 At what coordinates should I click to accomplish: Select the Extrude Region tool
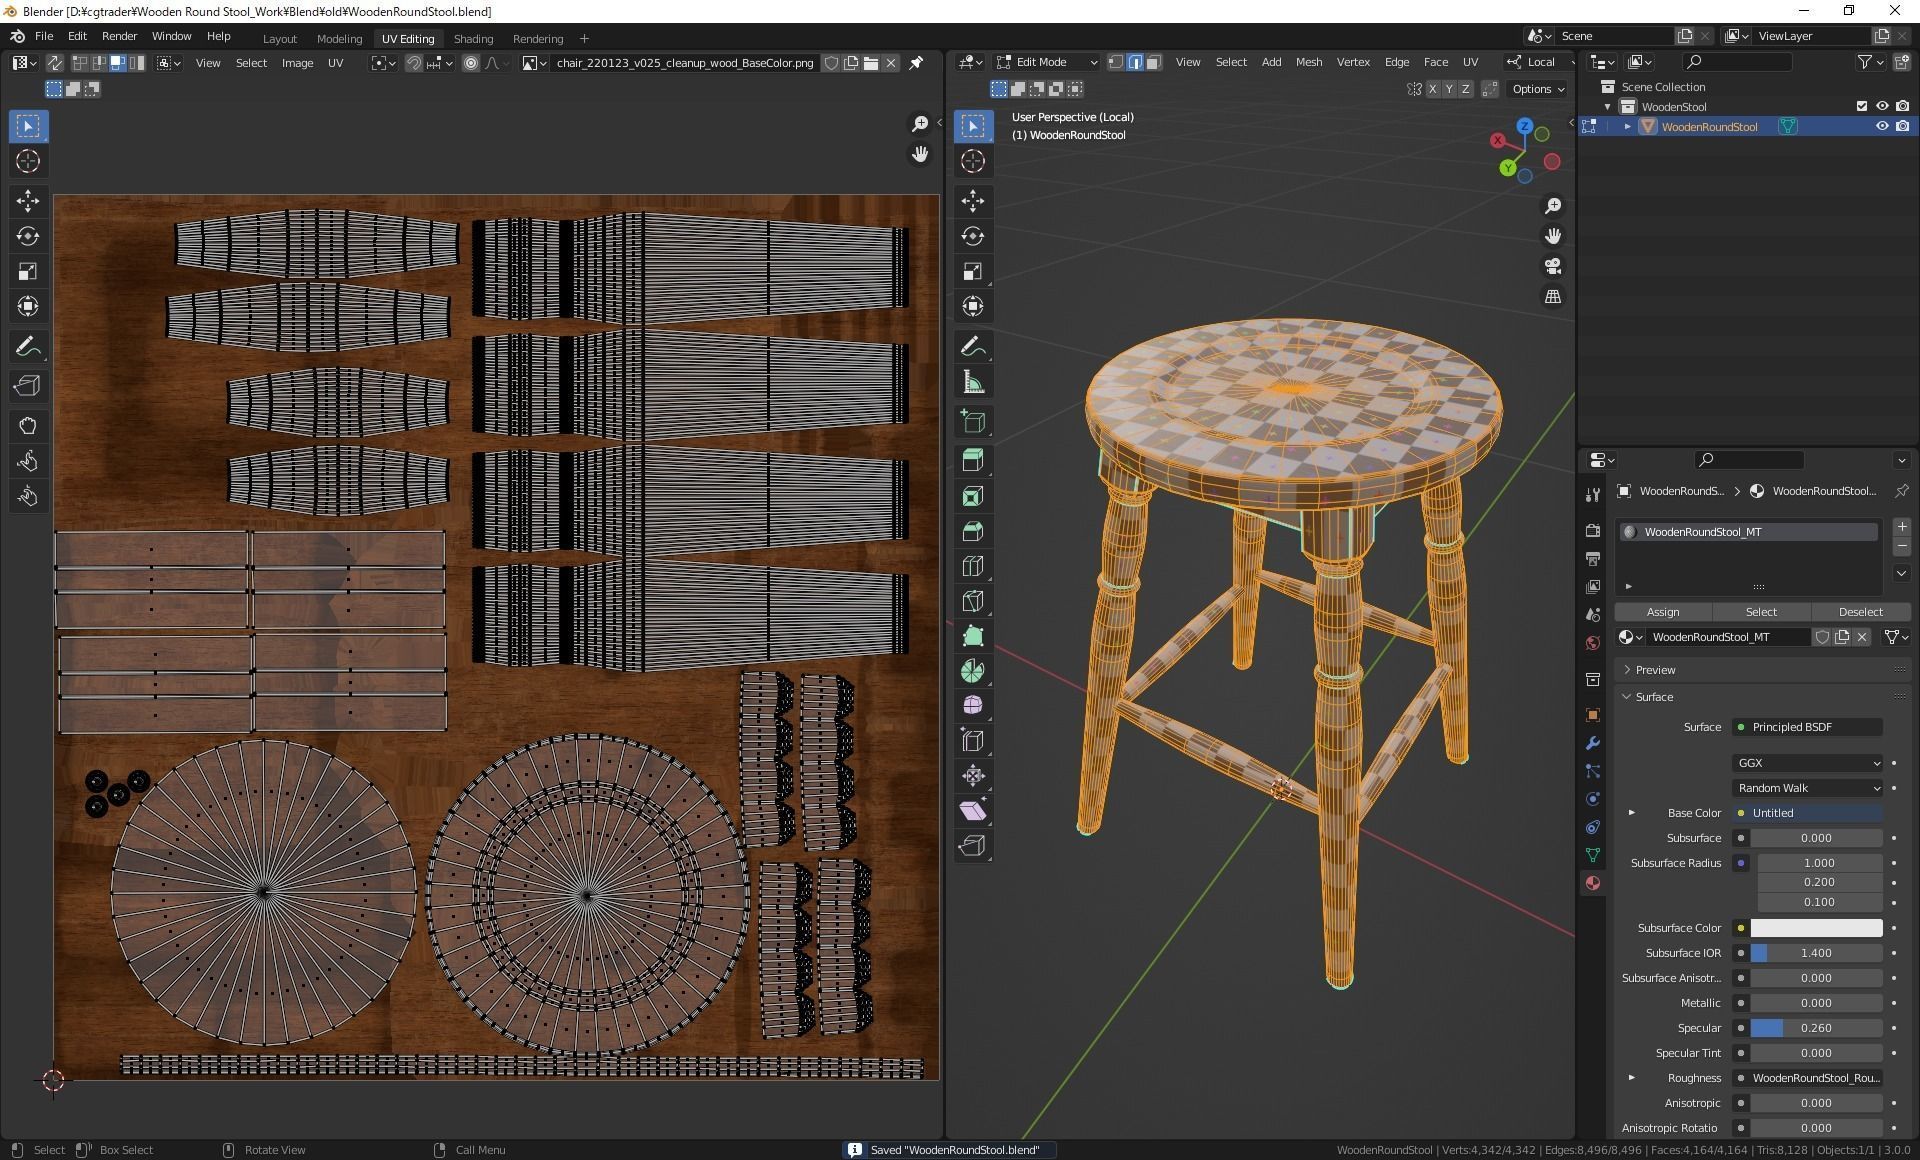coord(973,460)
